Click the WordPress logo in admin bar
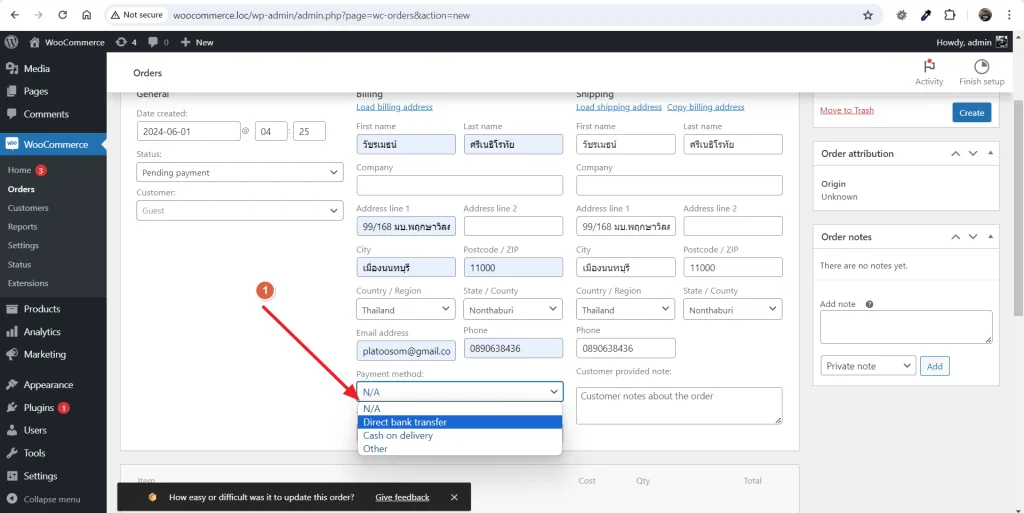Screen dimensions: 1024x513 12,42
